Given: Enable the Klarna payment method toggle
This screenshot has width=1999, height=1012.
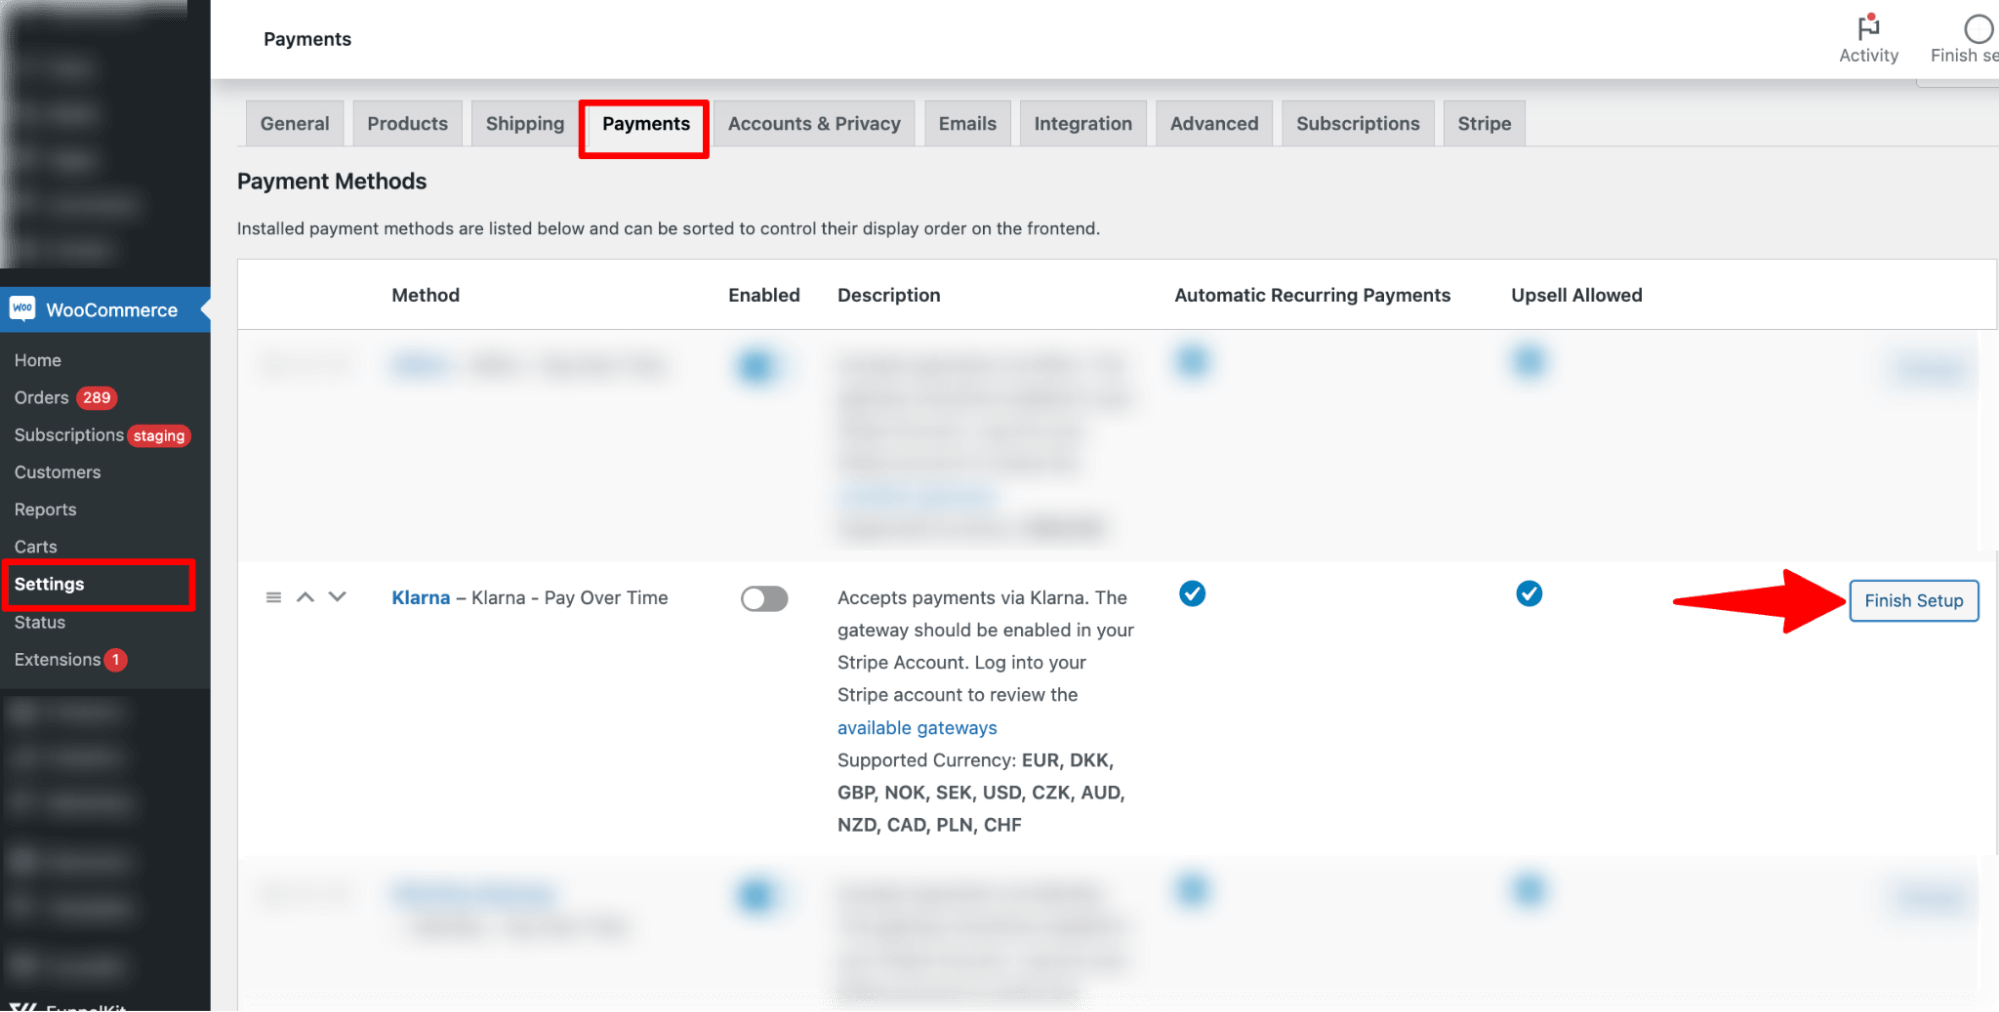Looking at the screenshot, I should click(764, 598).
